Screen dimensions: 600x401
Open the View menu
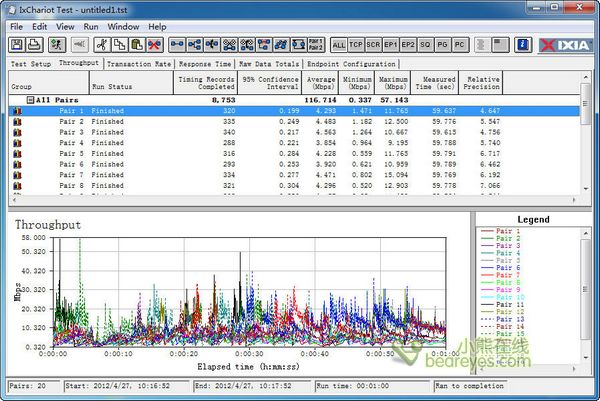65,27
